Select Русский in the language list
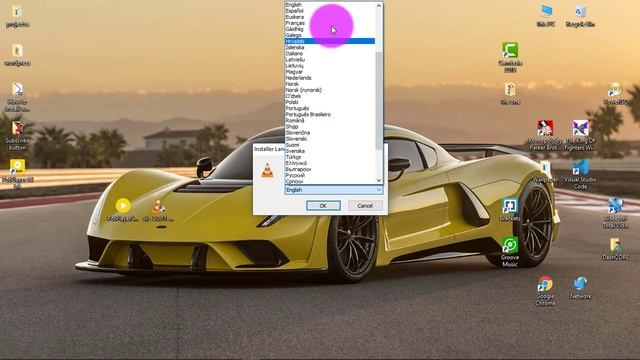The width and height of the screenshot is (640, 360). pos(330,176)
